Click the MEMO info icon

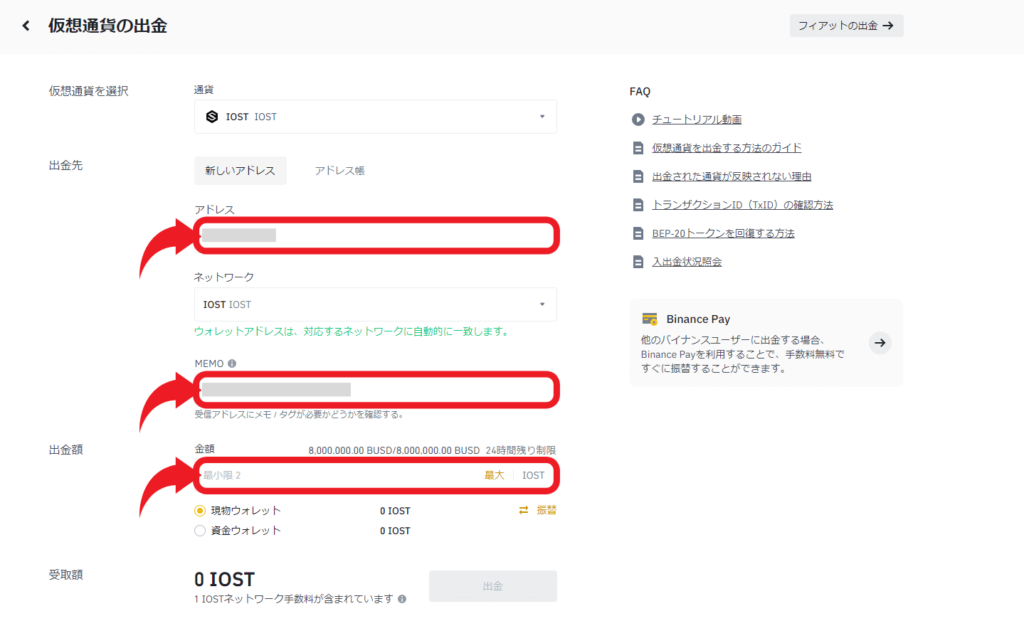pyautogui.click(x=232, y=364)
